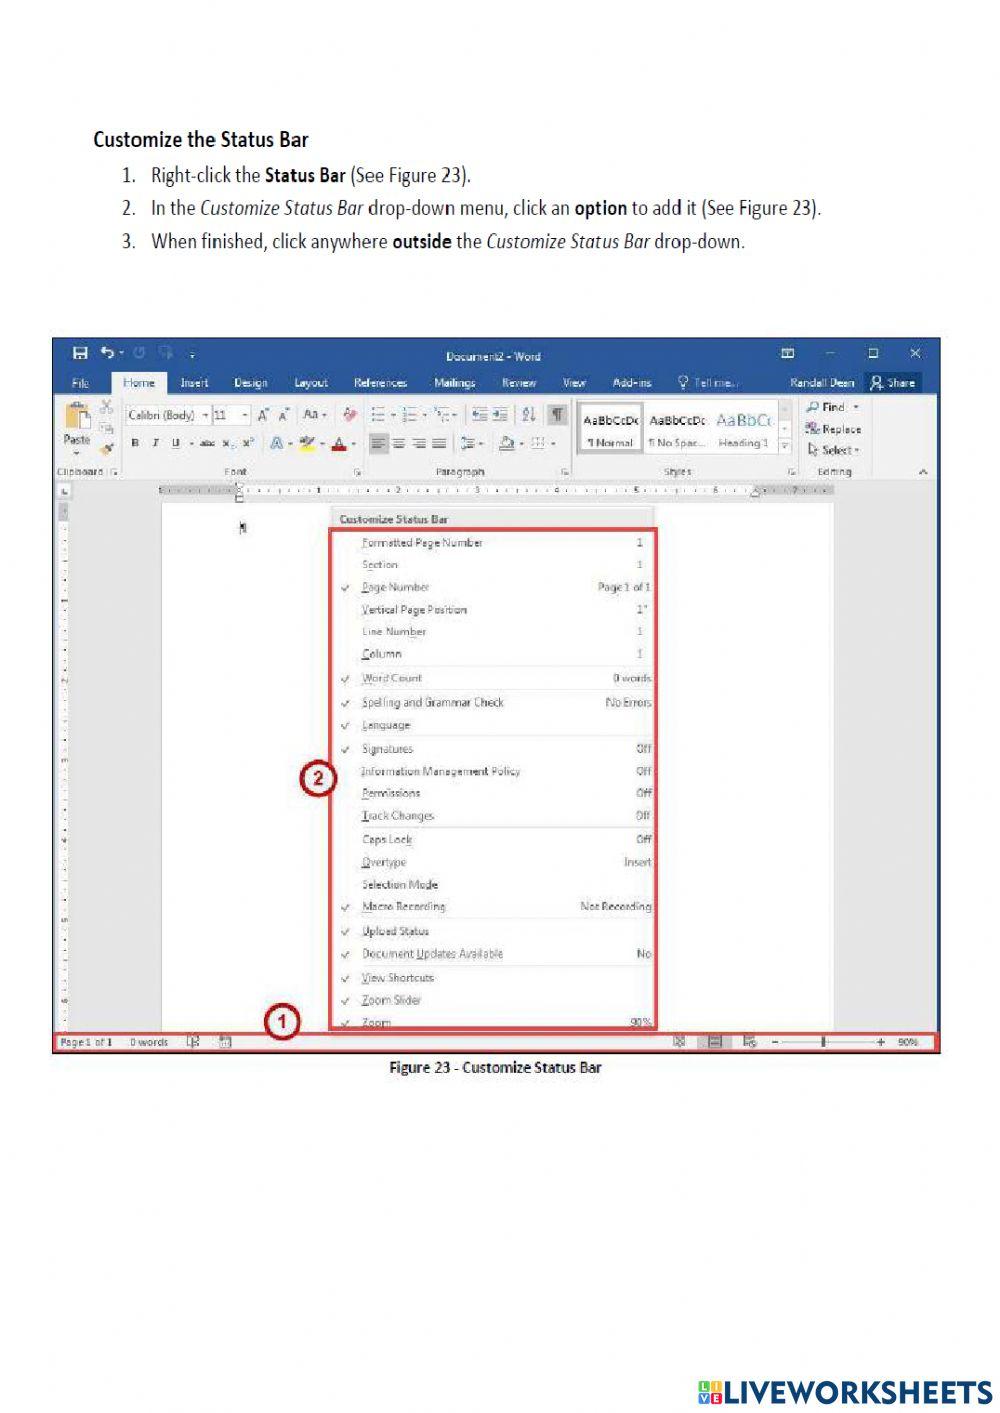Select the Format Painter icon

(x=108, y=447)
